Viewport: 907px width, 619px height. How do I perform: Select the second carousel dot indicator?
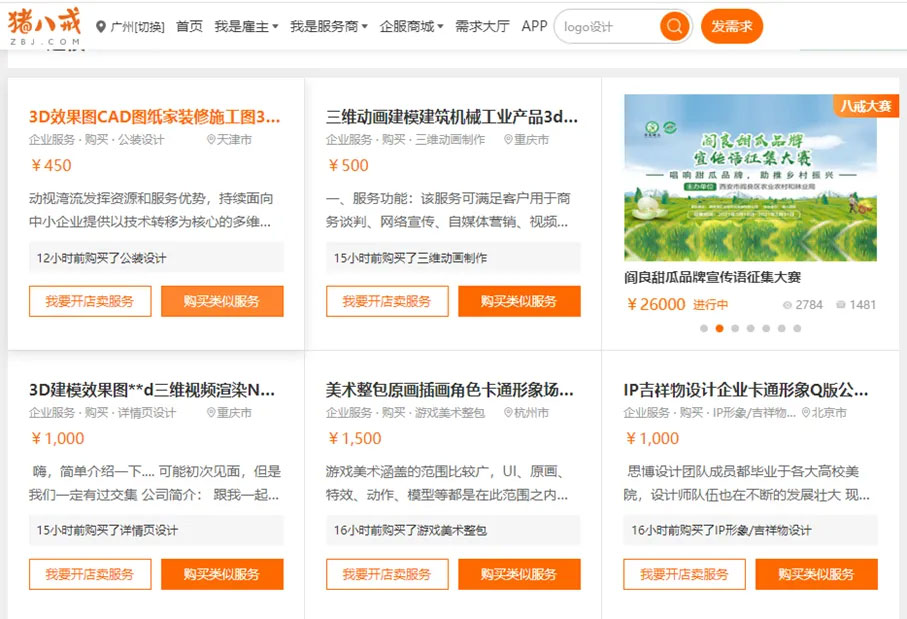click(719, 328)
